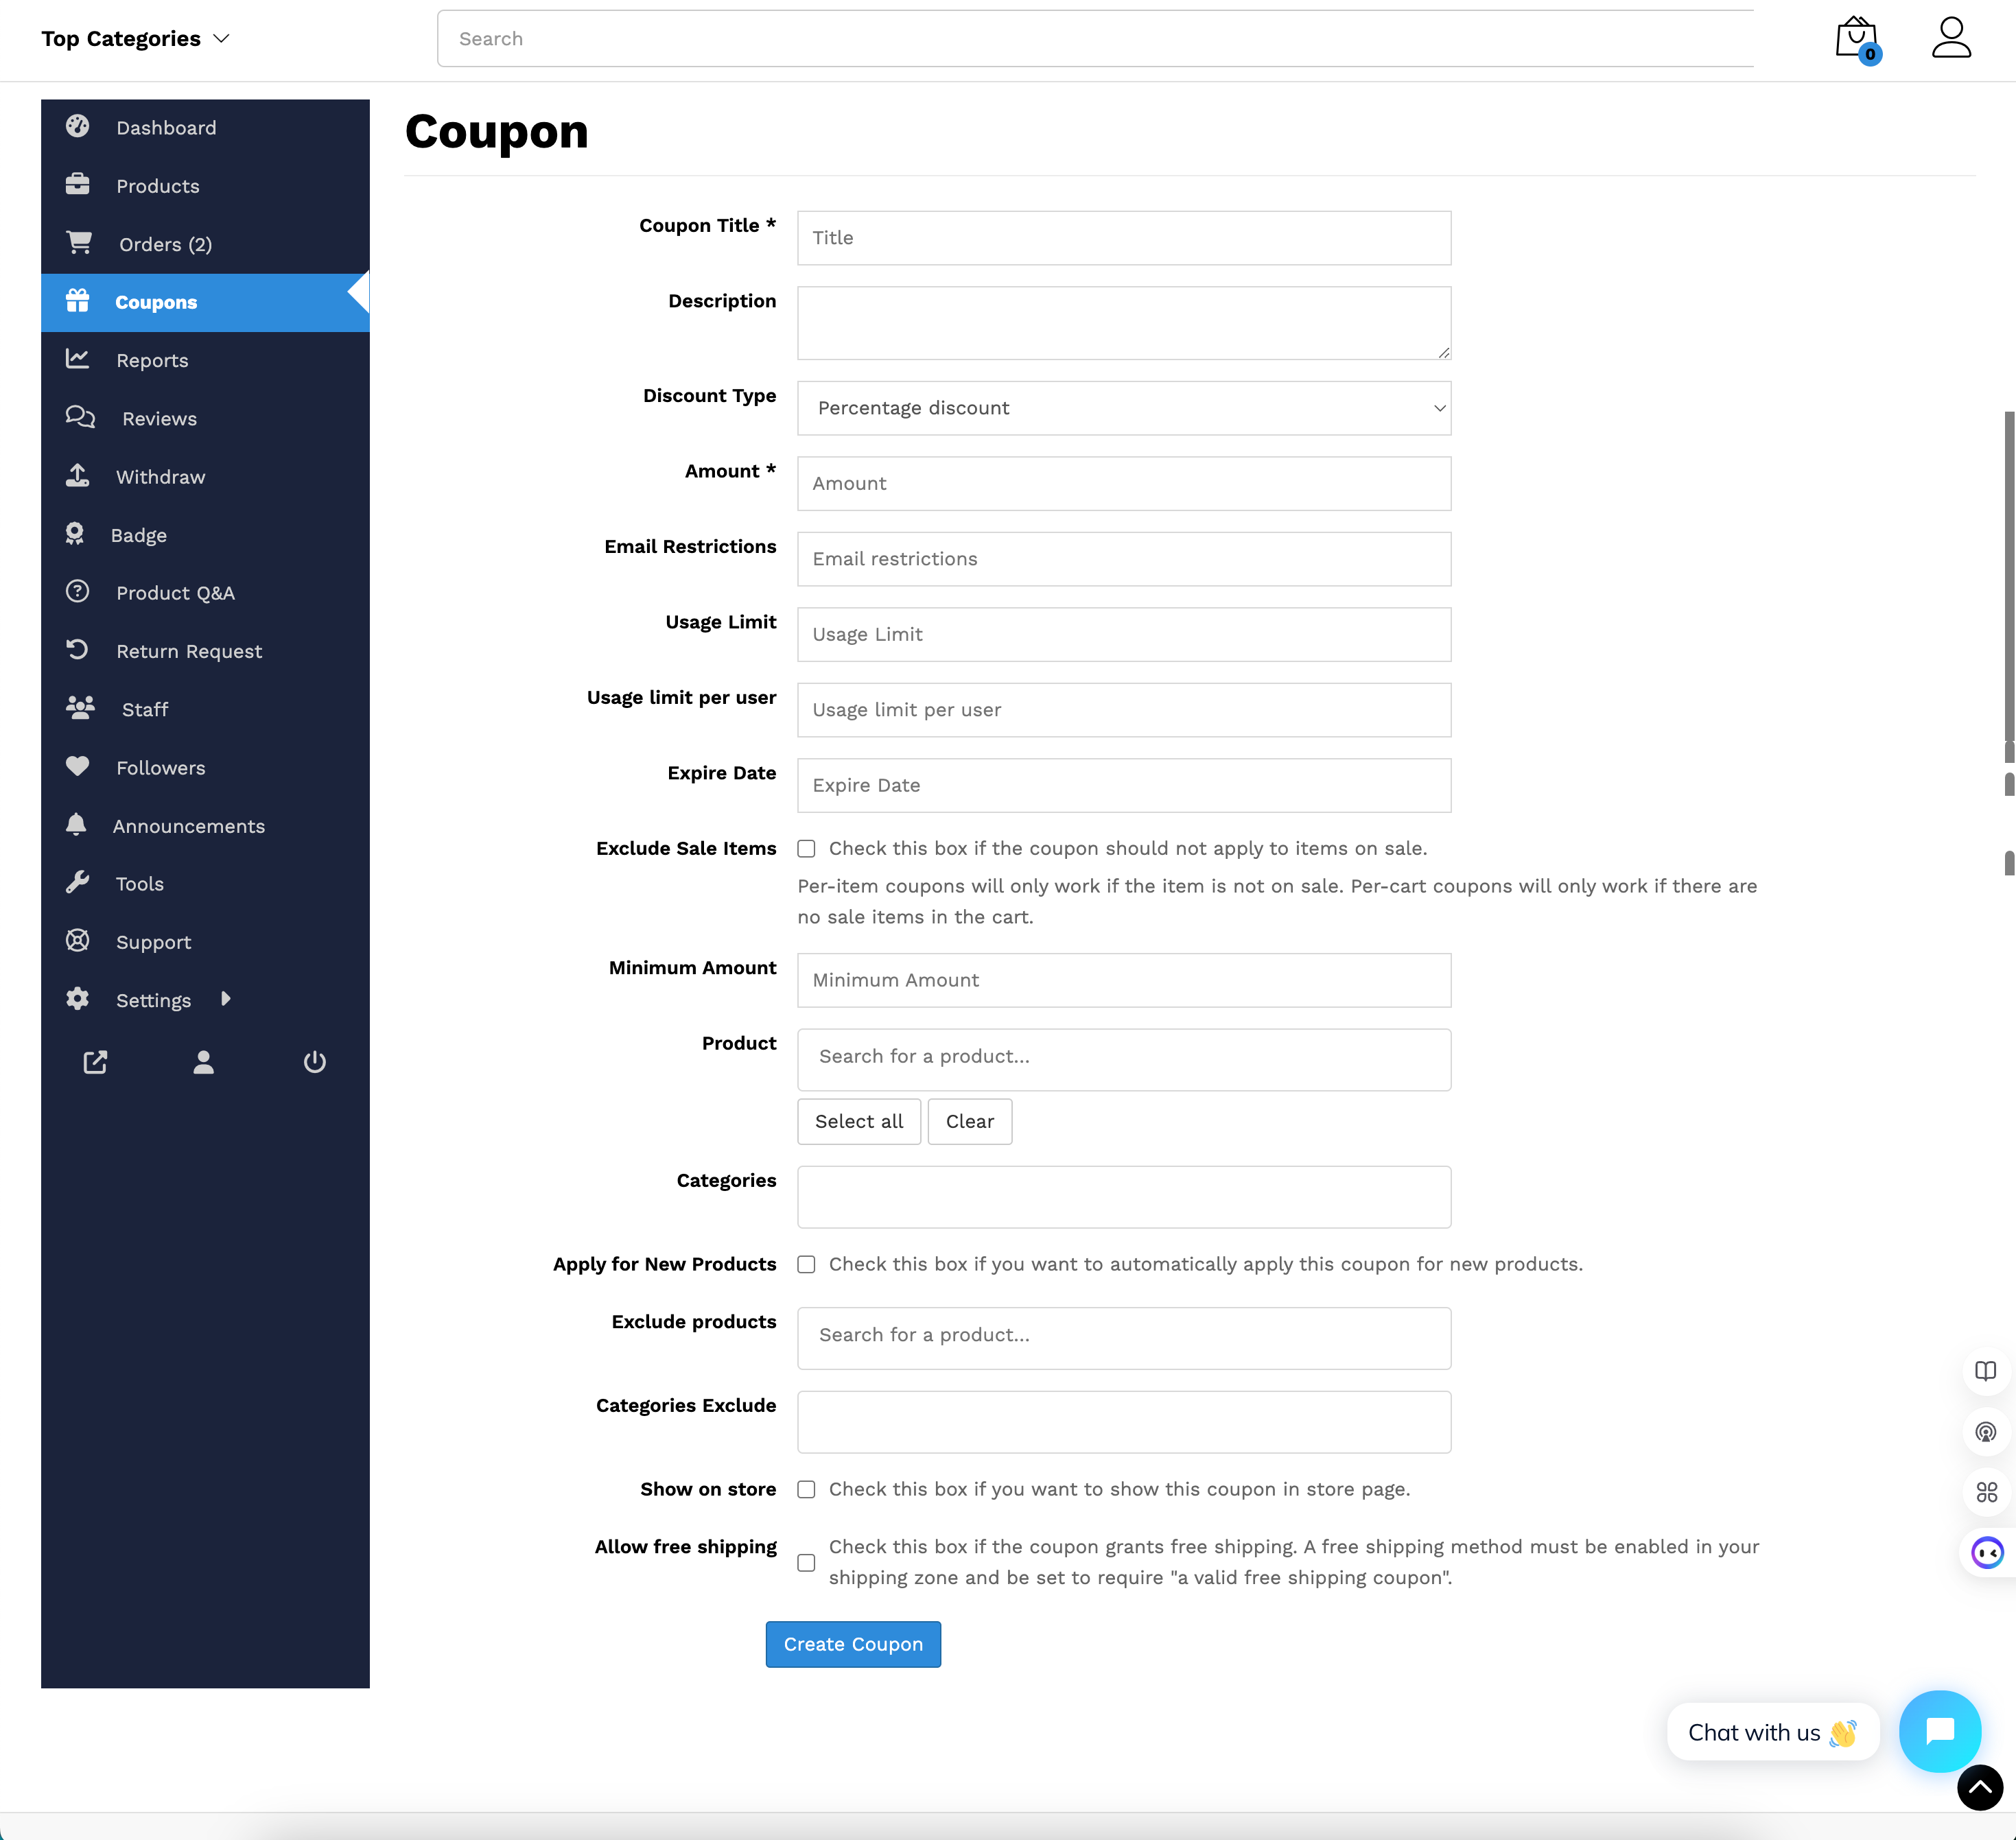The image size is (2016, 1840).
Task: Tick the Show on store checkbox
Action: click(806, 1490)
